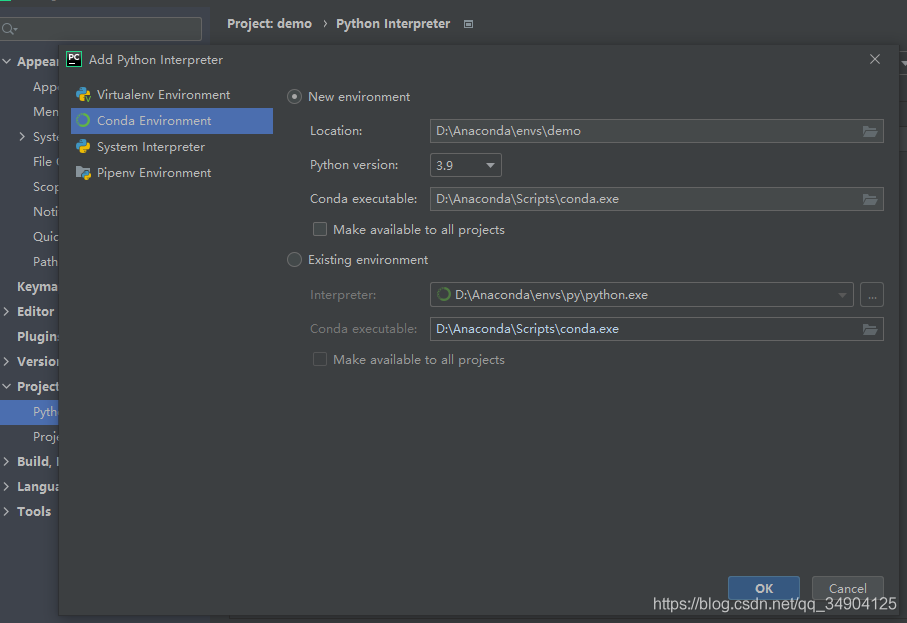907x623 pixels.
Task: Enable Make available to all projects under New environment
Action: 320,230
